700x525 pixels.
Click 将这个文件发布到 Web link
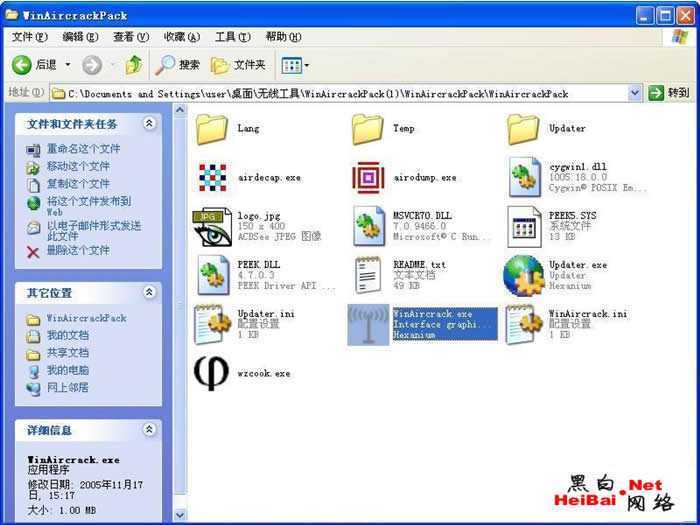coord(89,205)
